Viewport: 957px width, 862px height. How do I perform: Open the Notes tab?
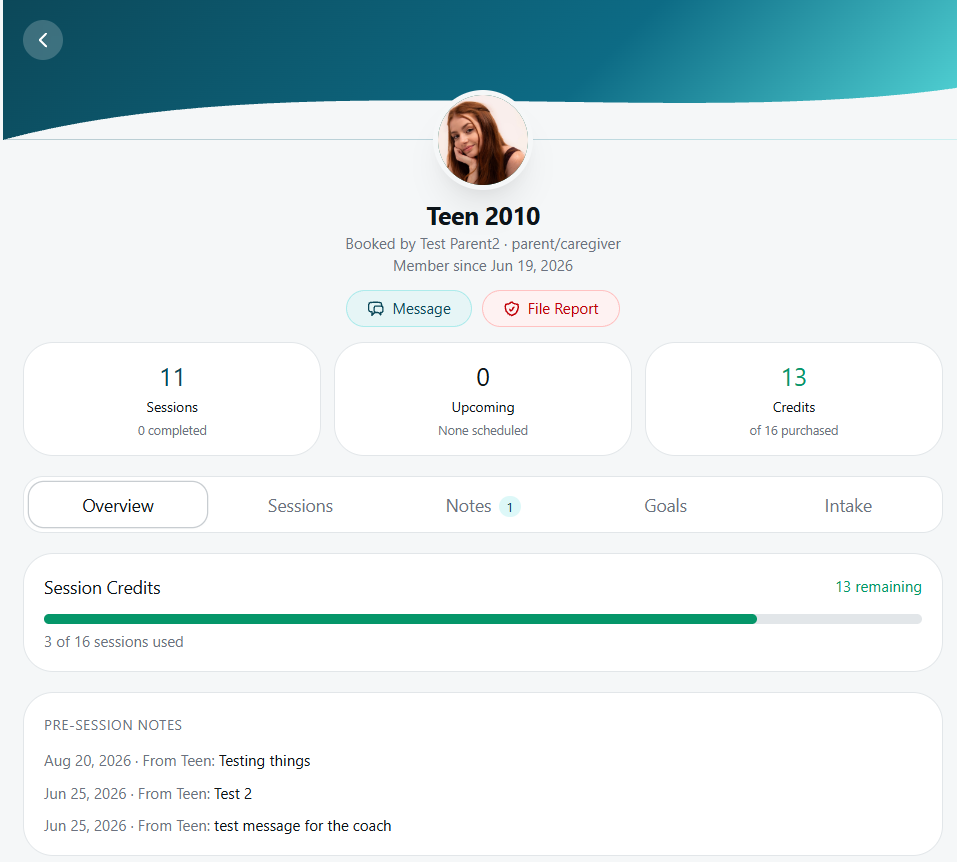tap(483, 505)
